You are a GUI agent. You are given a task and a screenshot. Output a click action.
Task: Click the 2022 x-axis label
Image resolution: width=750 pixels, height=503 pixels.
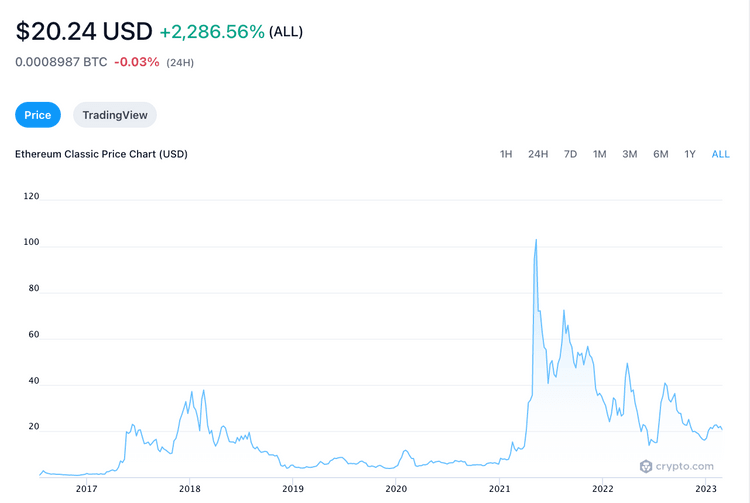pos(603,489)
